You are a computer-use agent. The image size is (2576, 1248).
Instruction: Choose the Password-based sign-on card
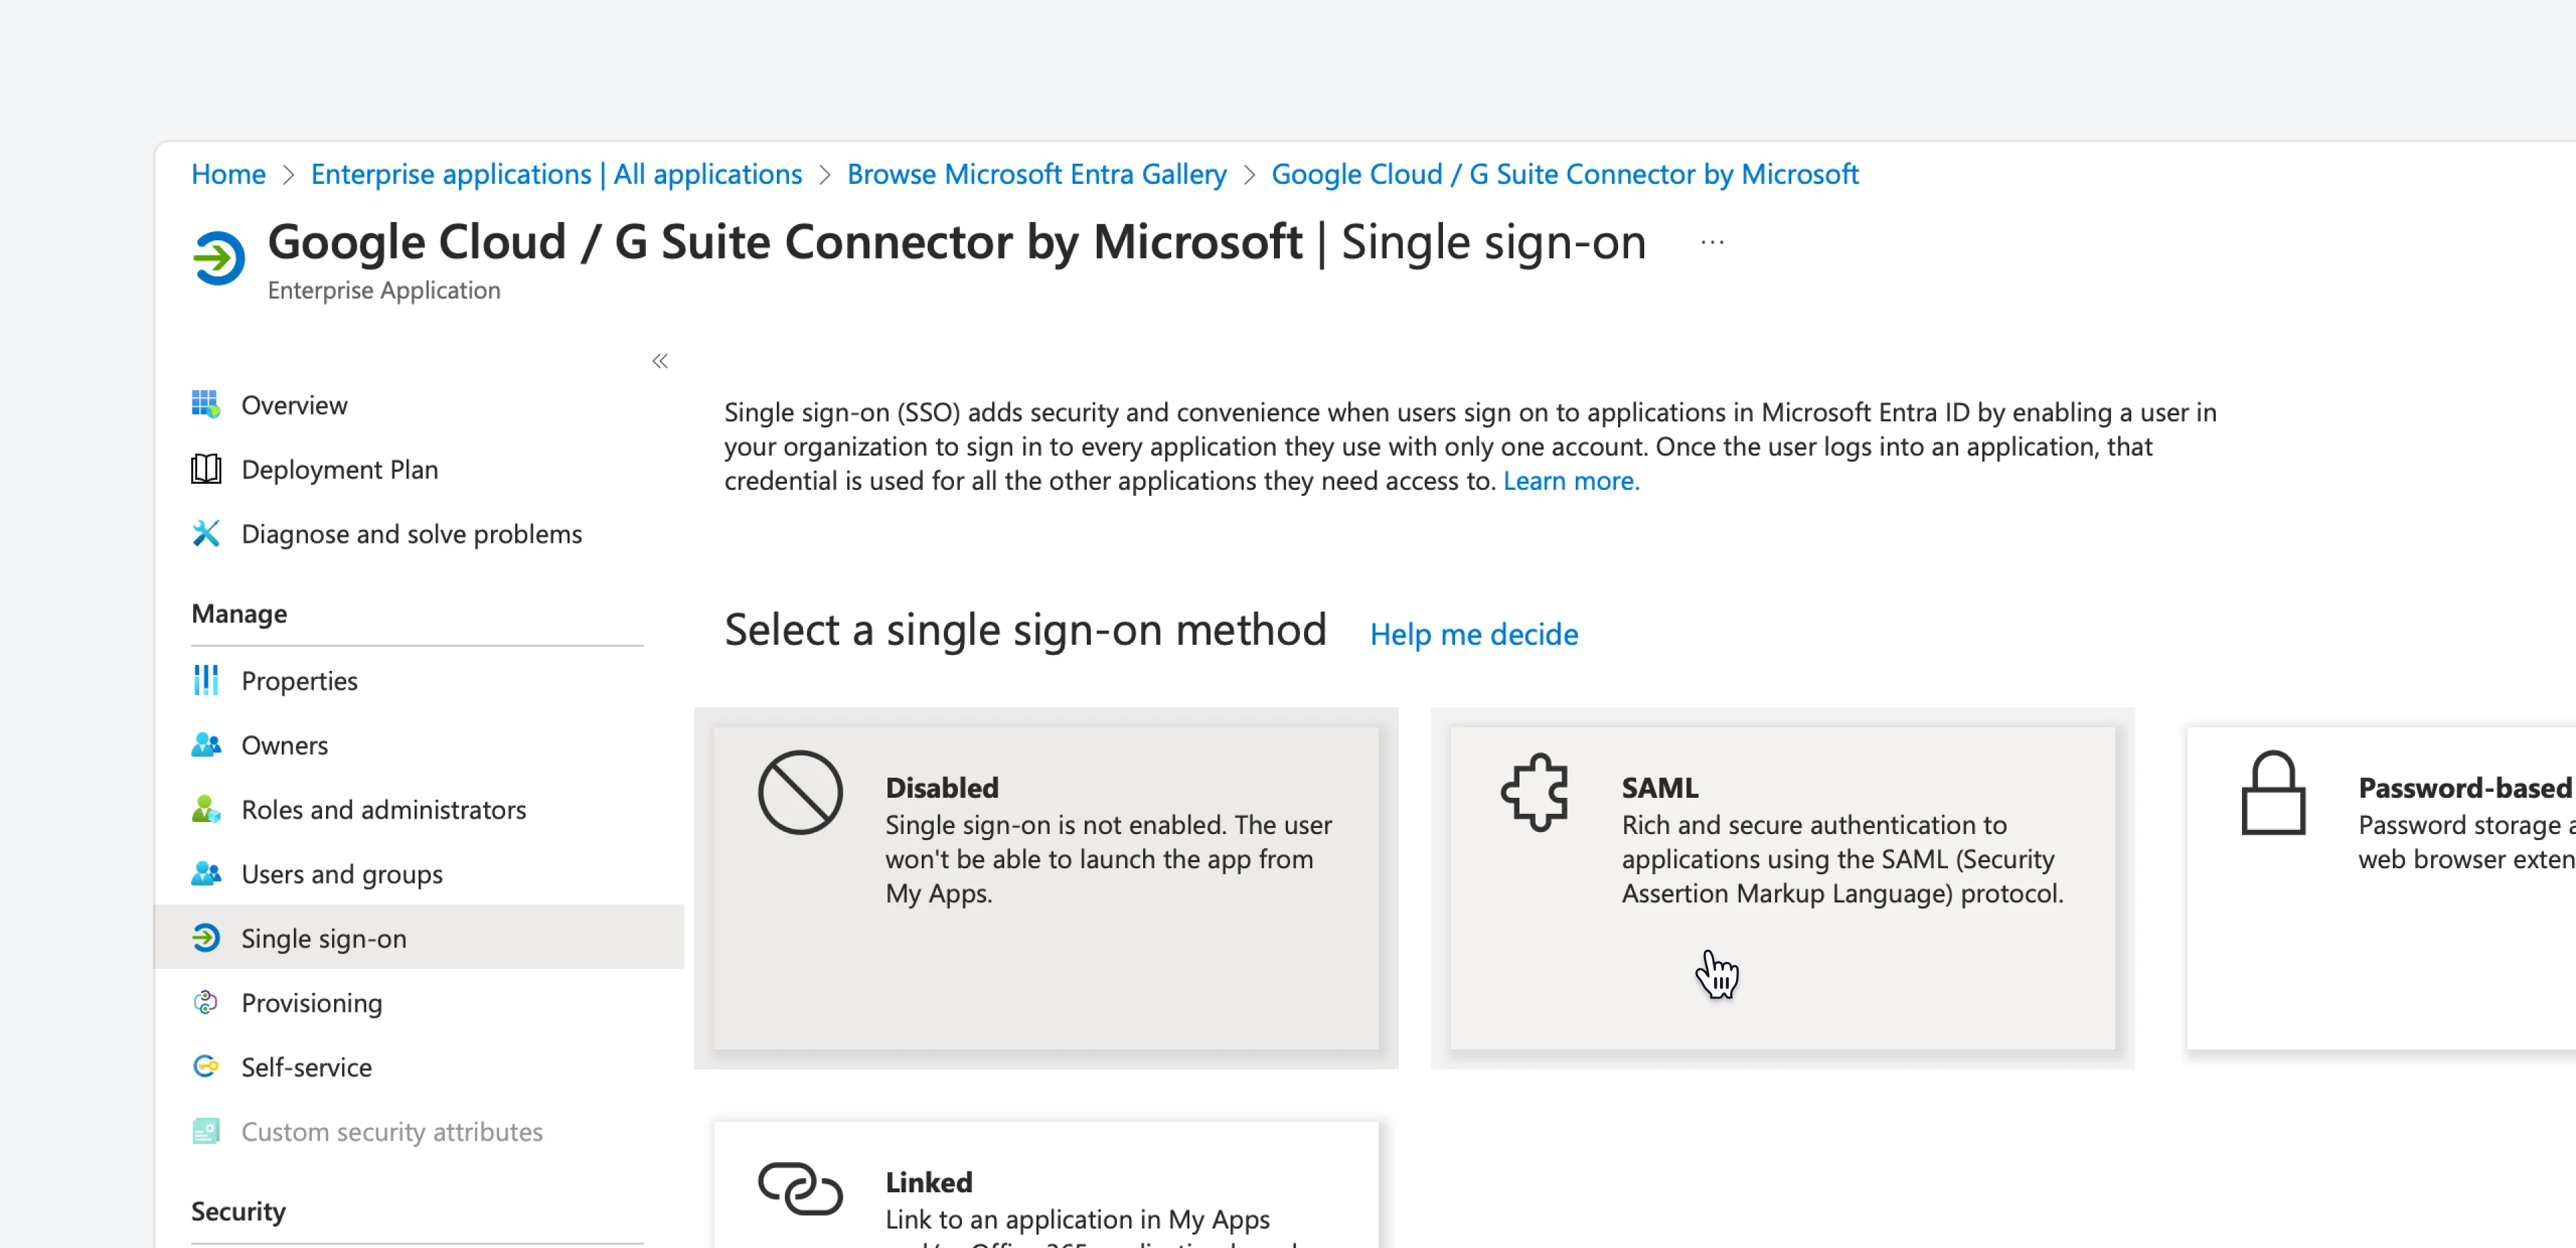pyautogui.click(x=2381, y=887)
